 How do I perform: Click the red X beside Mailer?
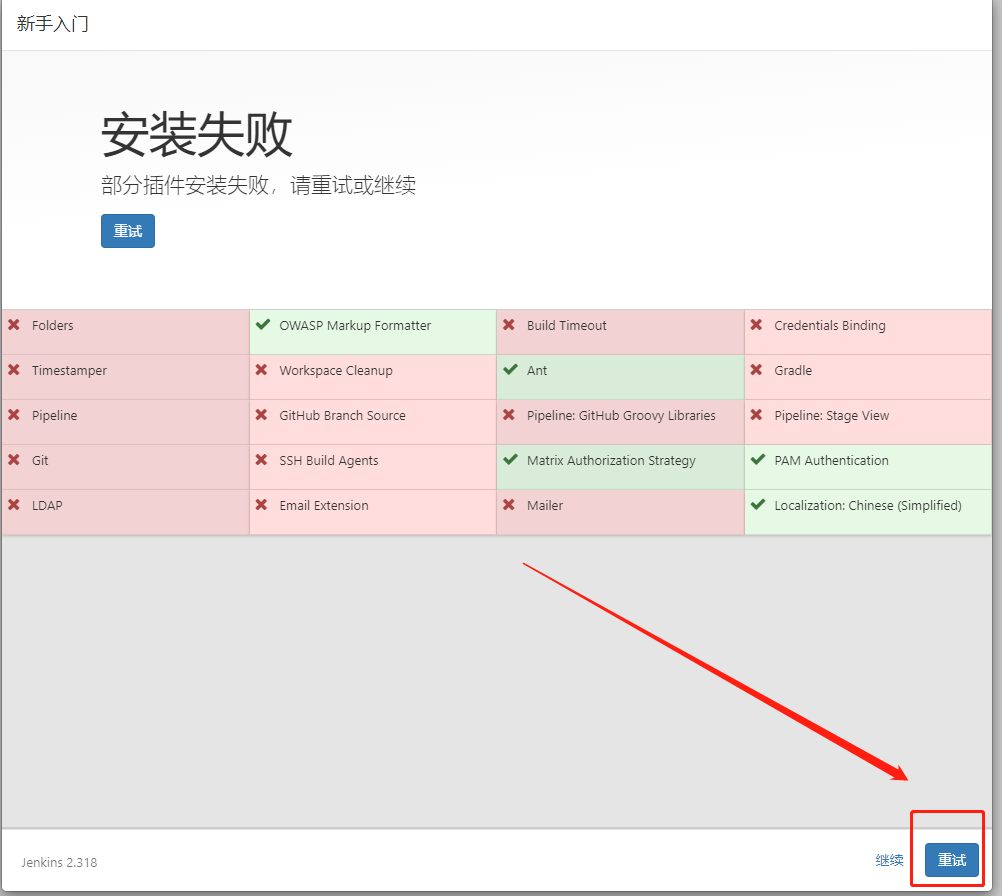pyautogui.click(x=509, y=505)
